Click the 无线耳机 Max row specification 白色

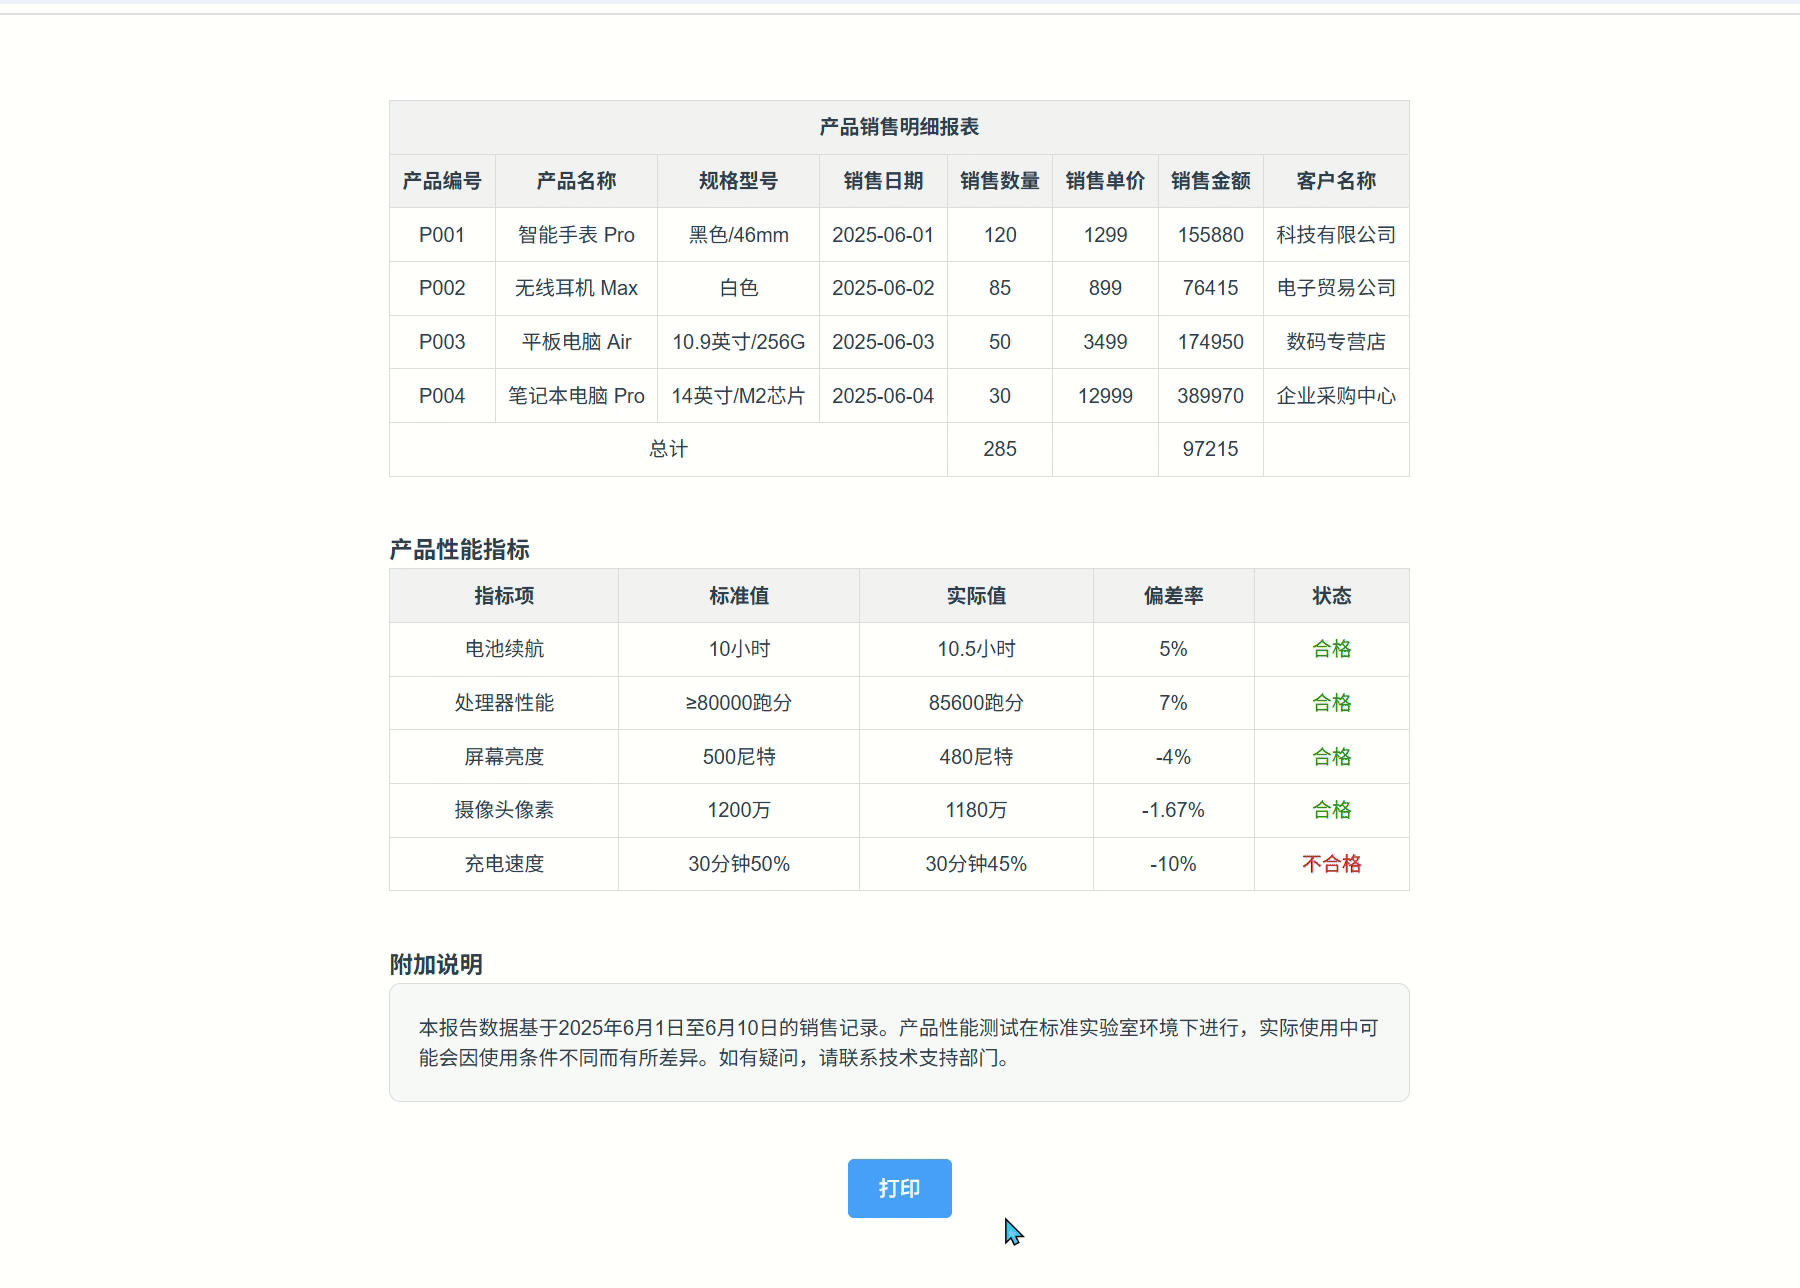coord(737,288)
